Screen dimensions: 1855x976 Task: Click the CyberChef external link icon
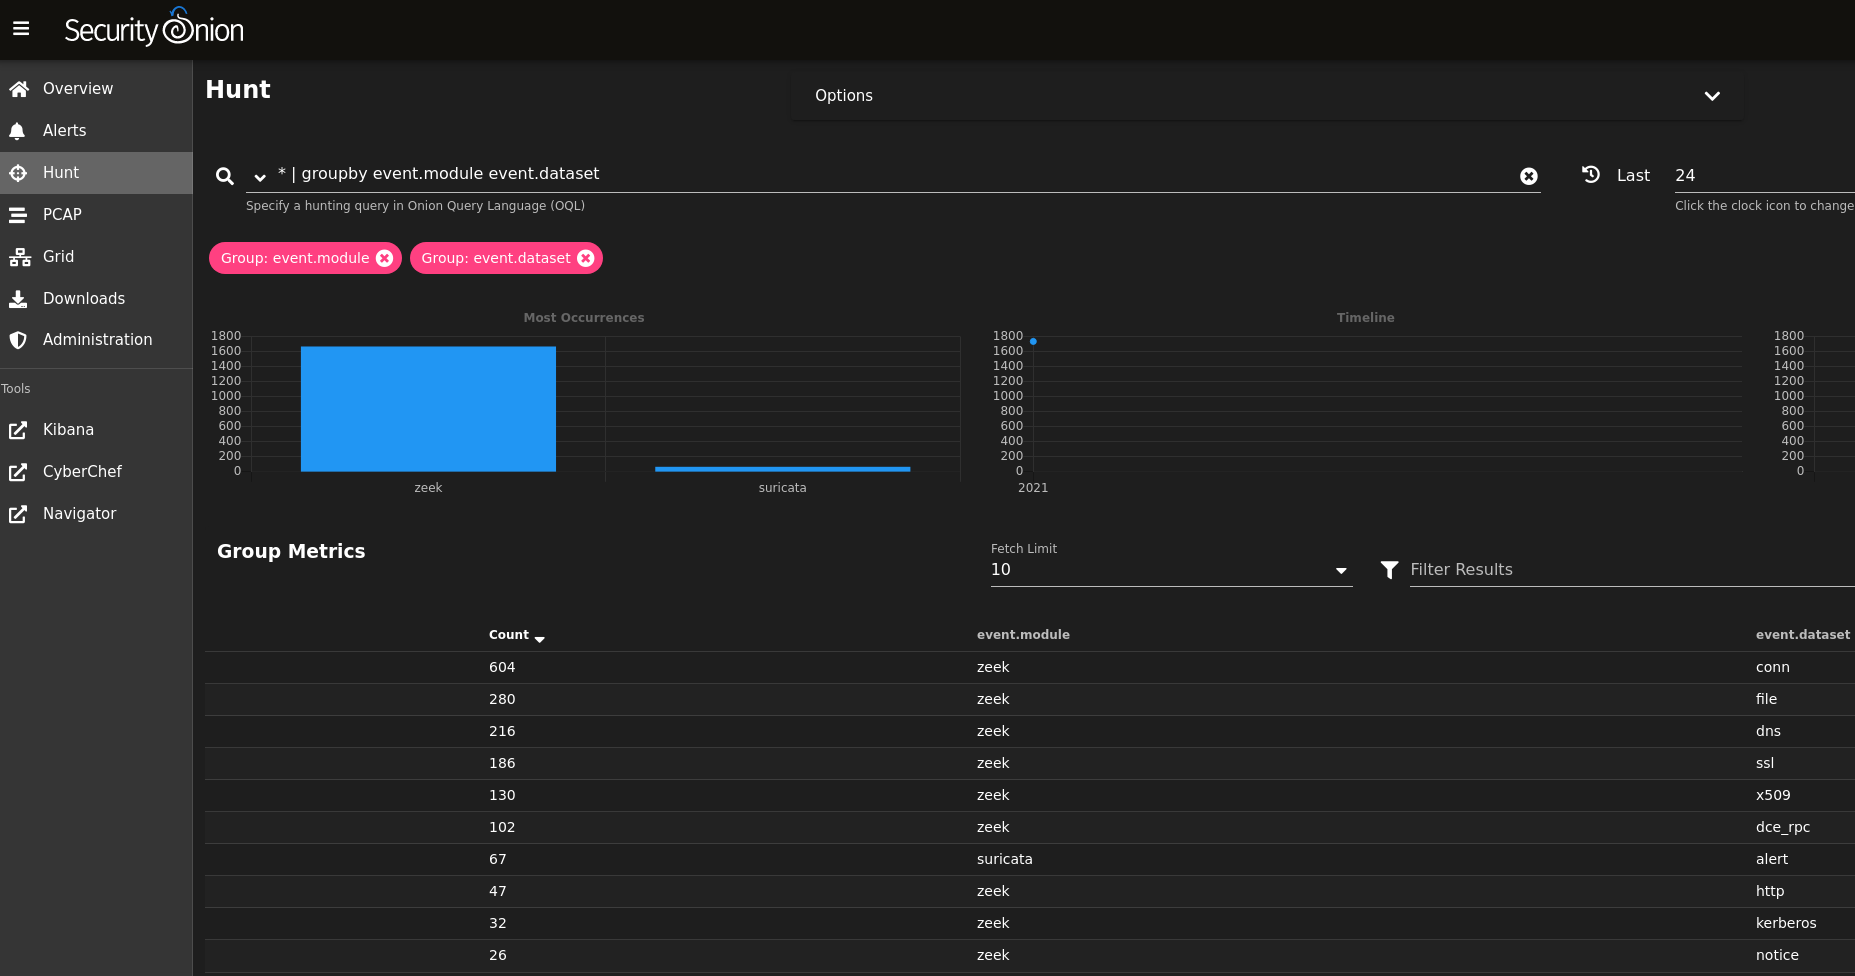[18, 472]
